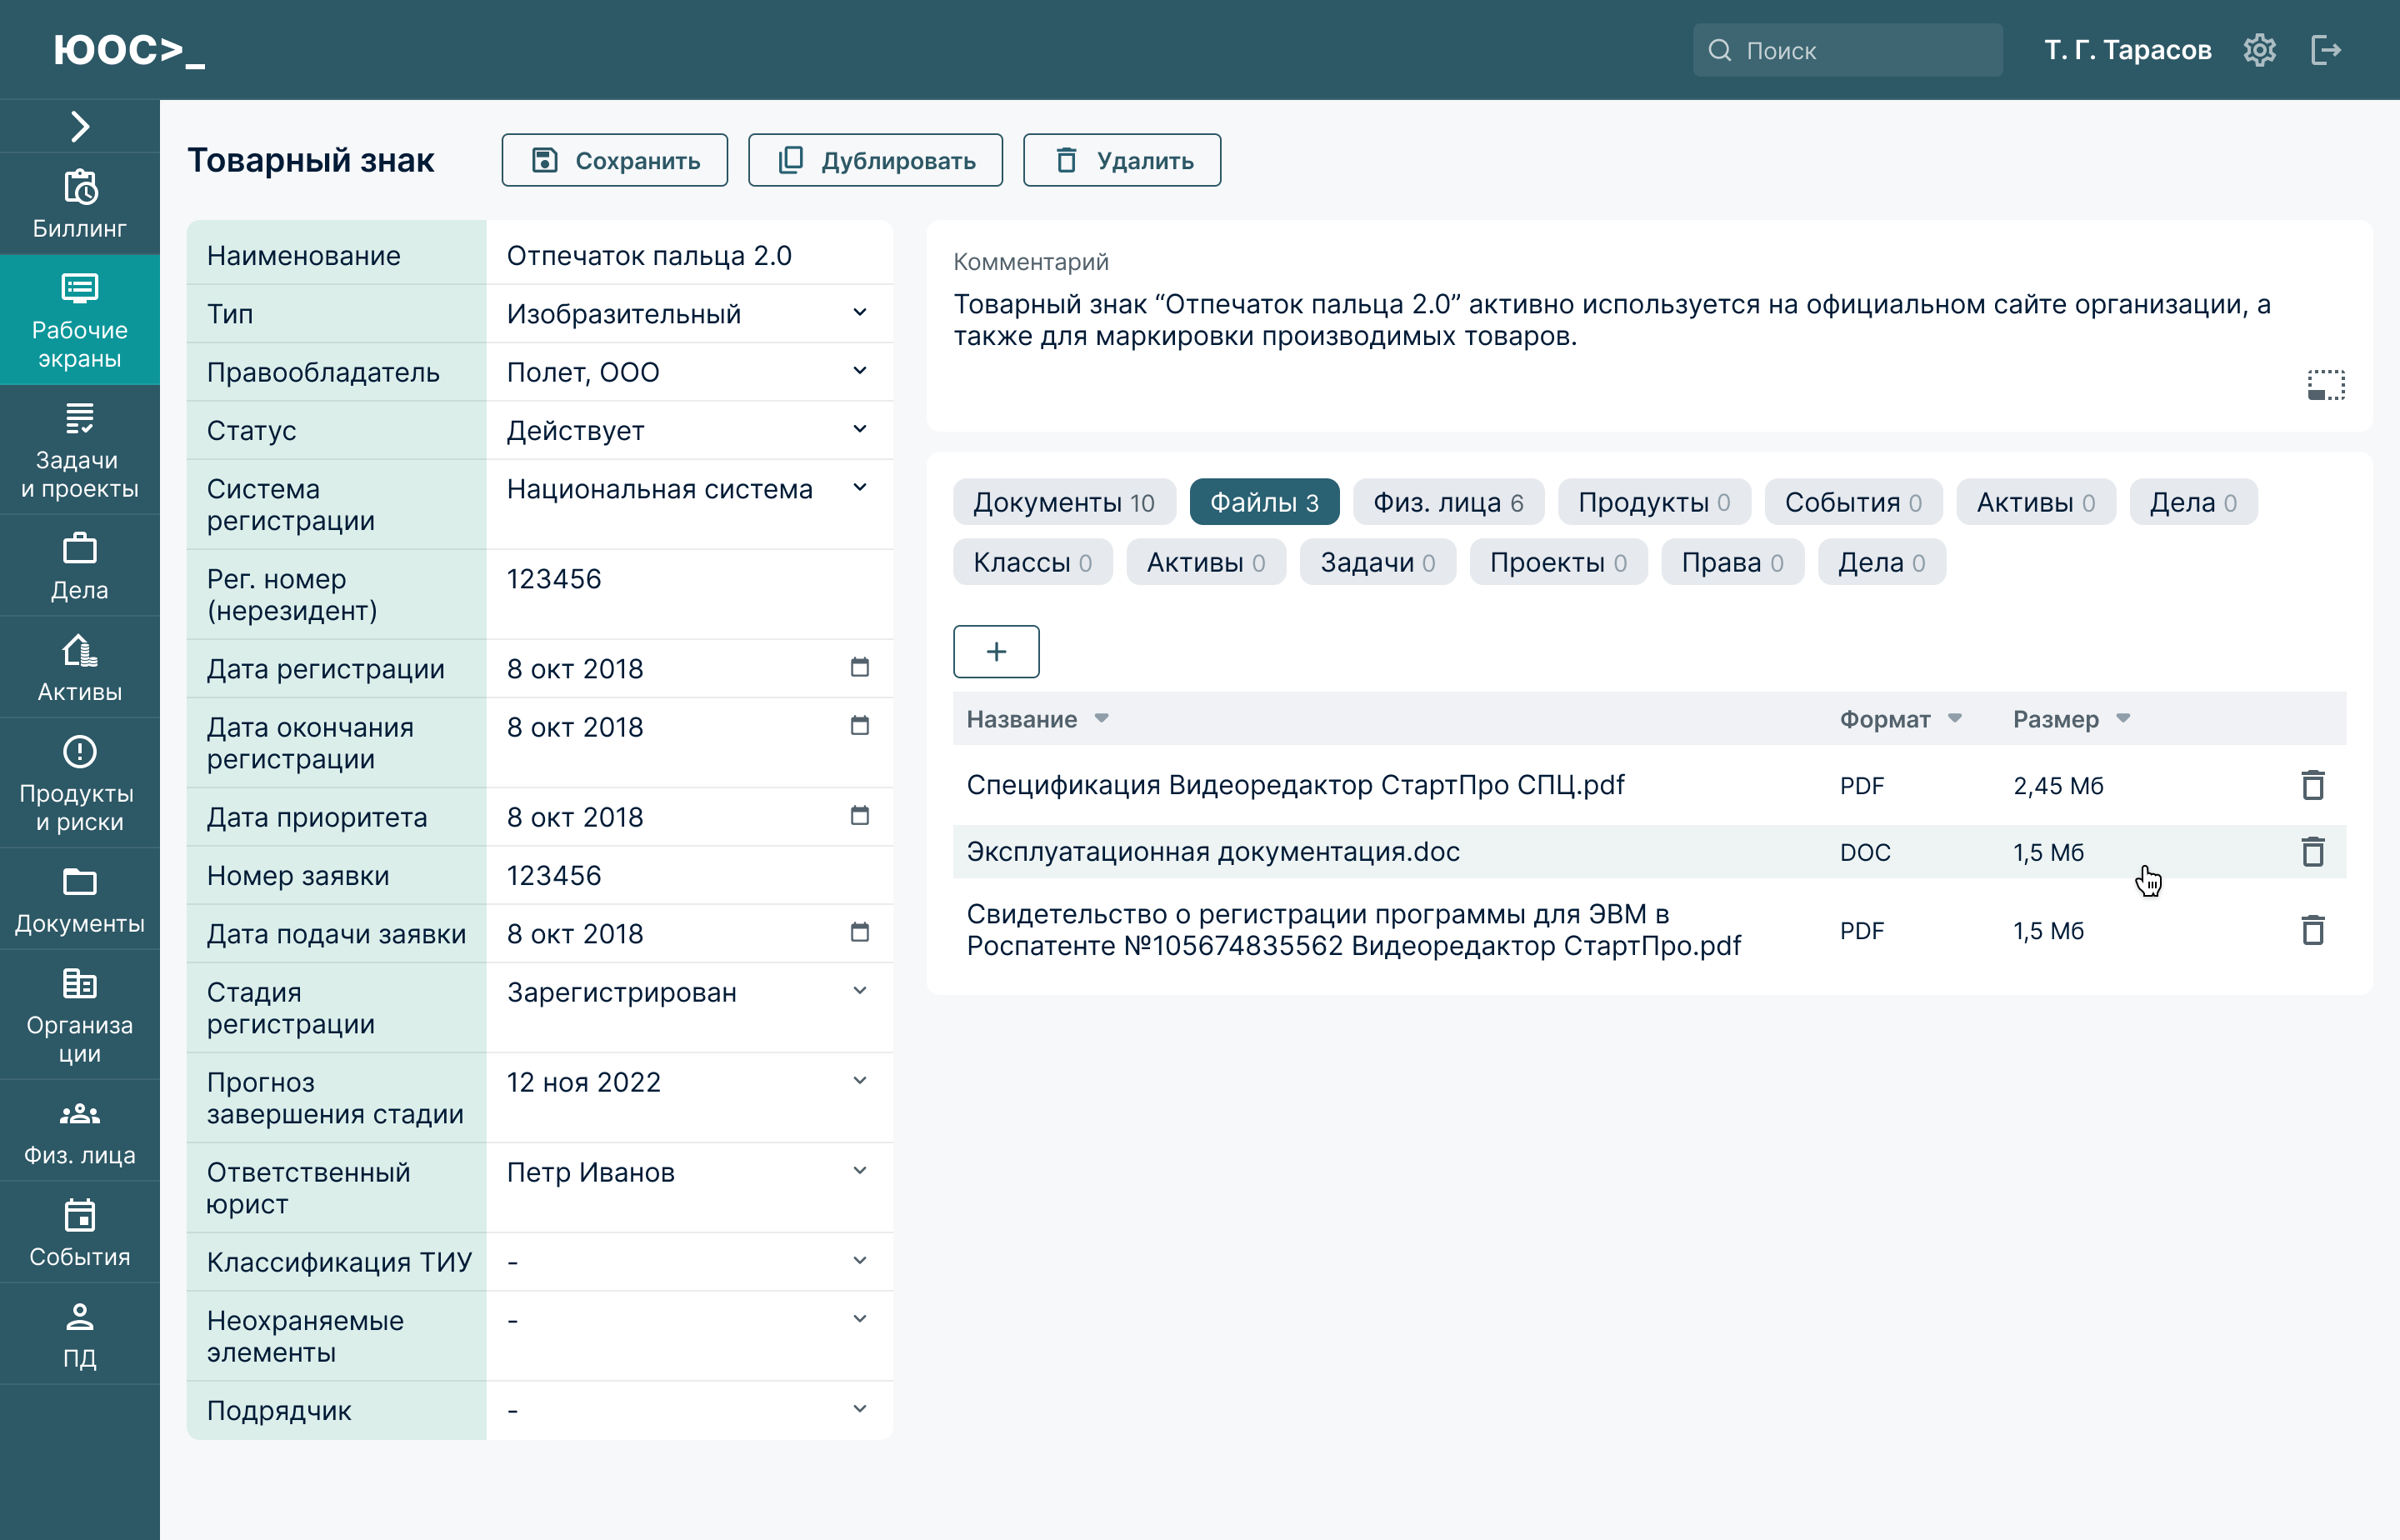Screen dimensions: 2400x1540
Task: Expand the Правообладатель dropdown
Action: tap(859, 372)
